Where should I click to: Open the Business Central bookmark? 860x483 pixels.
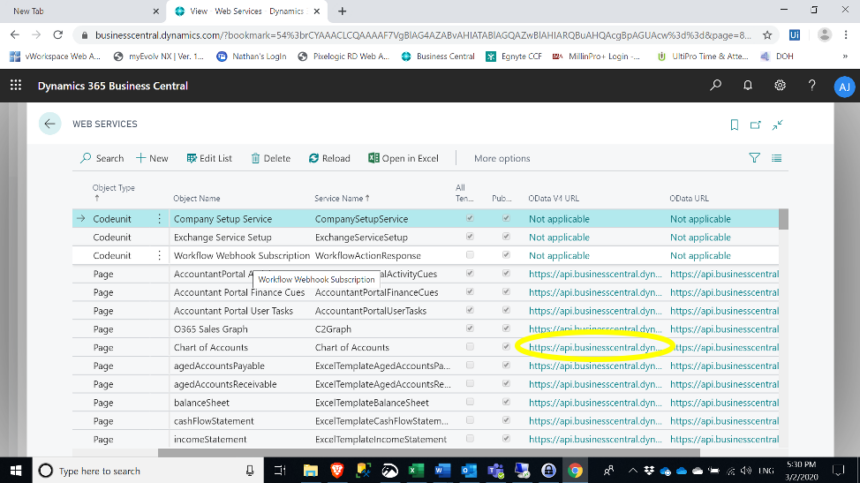[438, 56]
